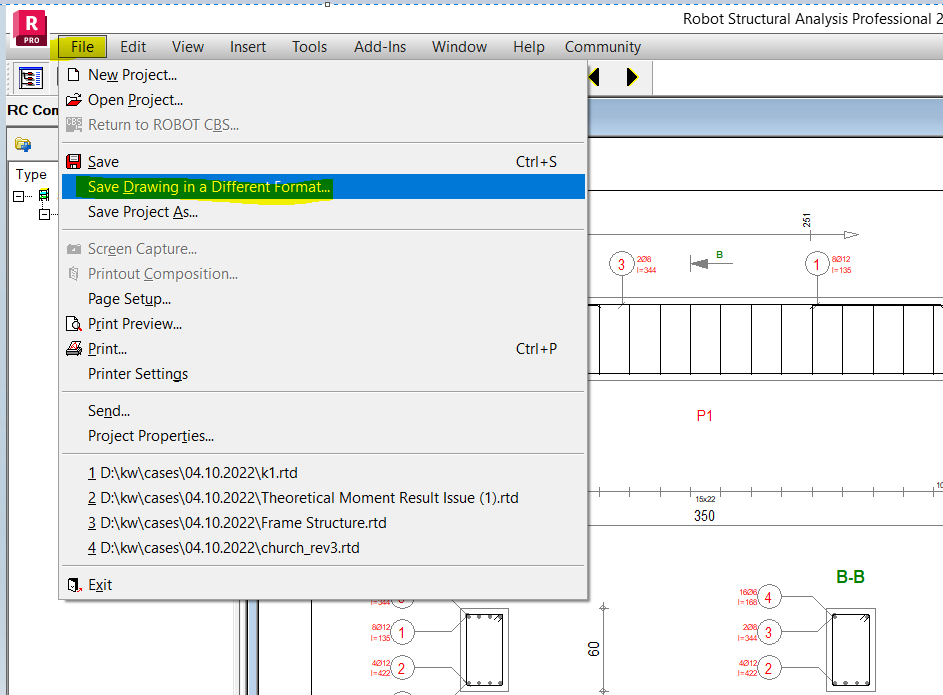Click the Print Preview magnifier icon
Viewport: 943px width, 695px height.
click(x=74, y=323)
